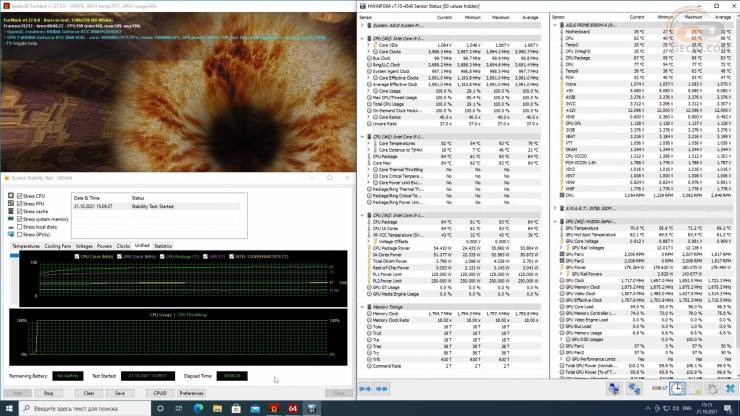Open AIDA64 Preferences
The image size is (740, 416).
point(191,393)
